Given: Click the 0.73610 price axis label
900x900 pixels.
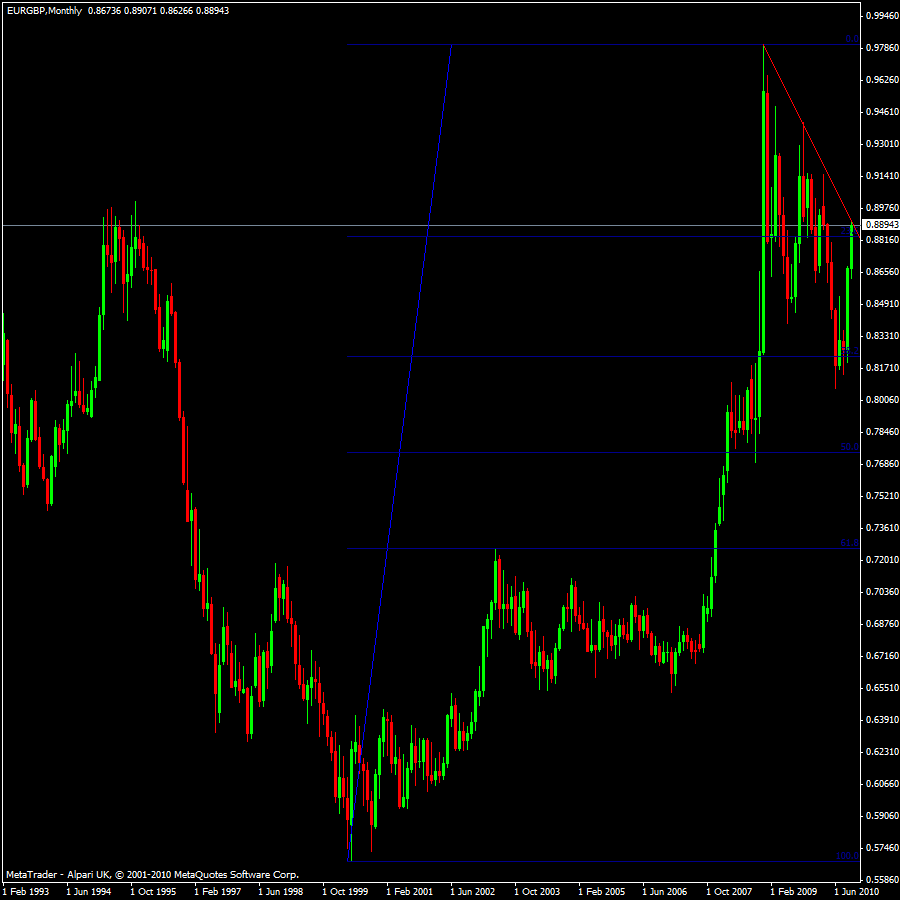Looking at the screenshot, I should coord(882,527).
